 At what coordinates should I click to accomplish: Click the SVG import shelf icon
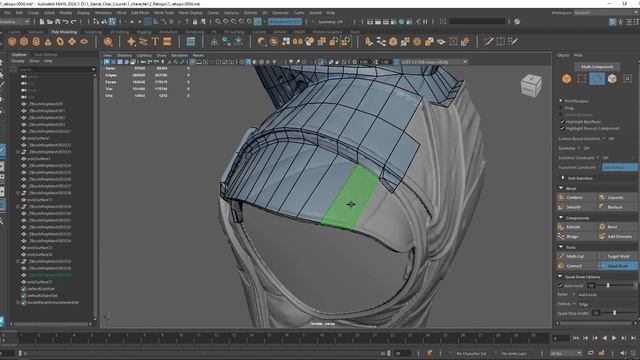point(167,41)
